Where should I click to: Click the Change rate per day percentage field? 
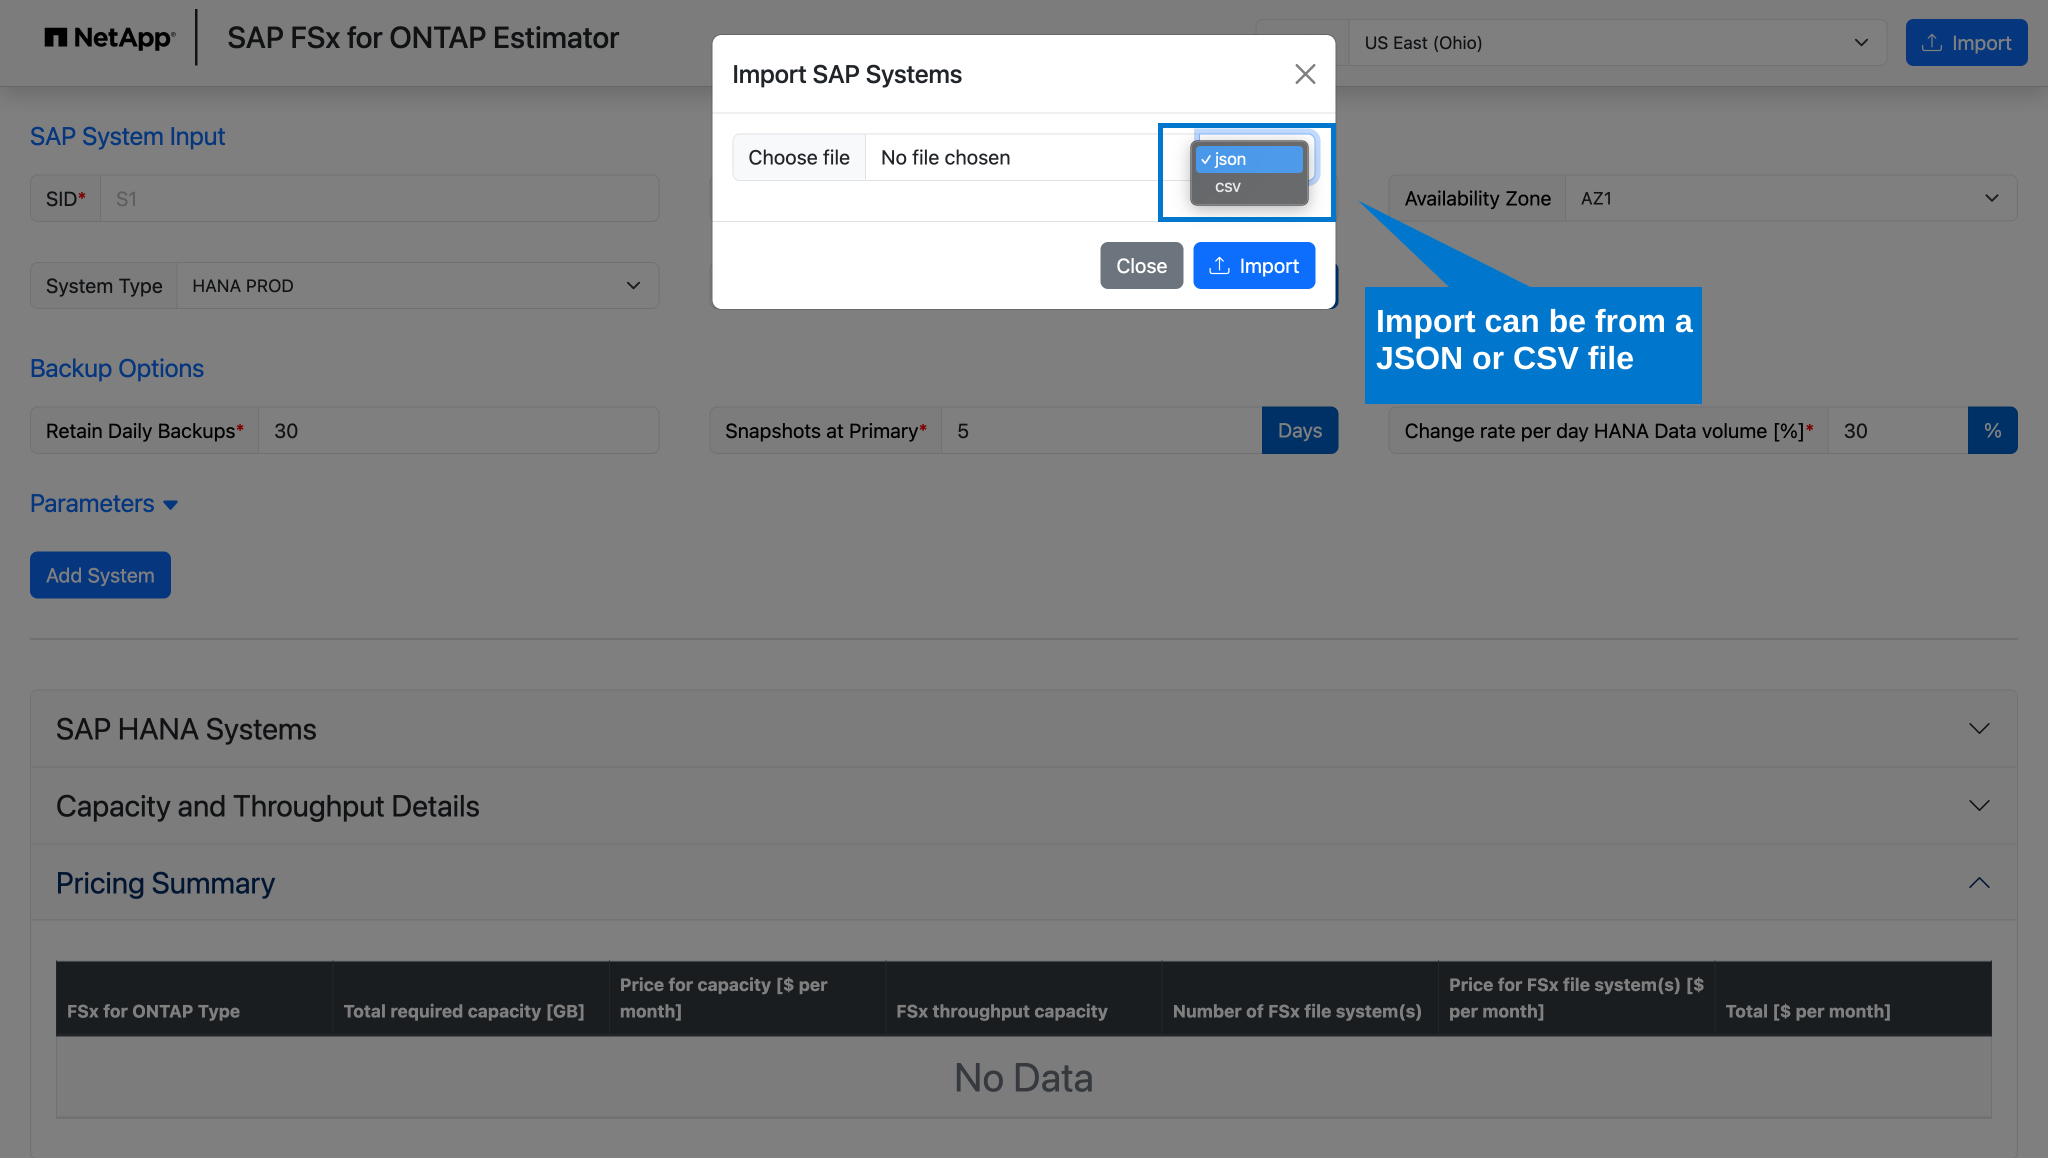click(x=1897, y=431)
